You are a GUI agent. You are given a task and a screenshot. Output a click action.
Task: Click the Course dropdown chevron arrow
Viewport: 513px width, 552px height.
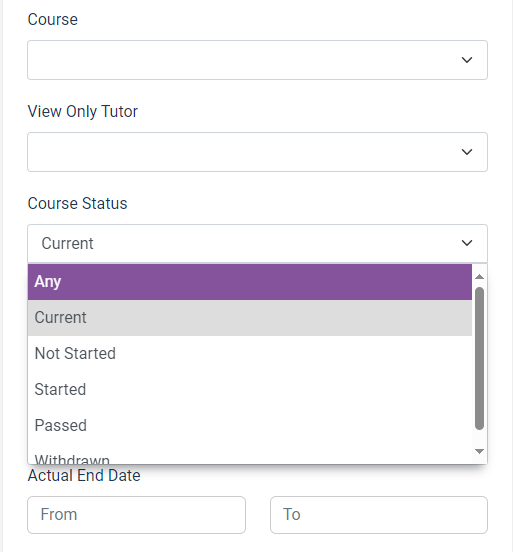point(467,60)
